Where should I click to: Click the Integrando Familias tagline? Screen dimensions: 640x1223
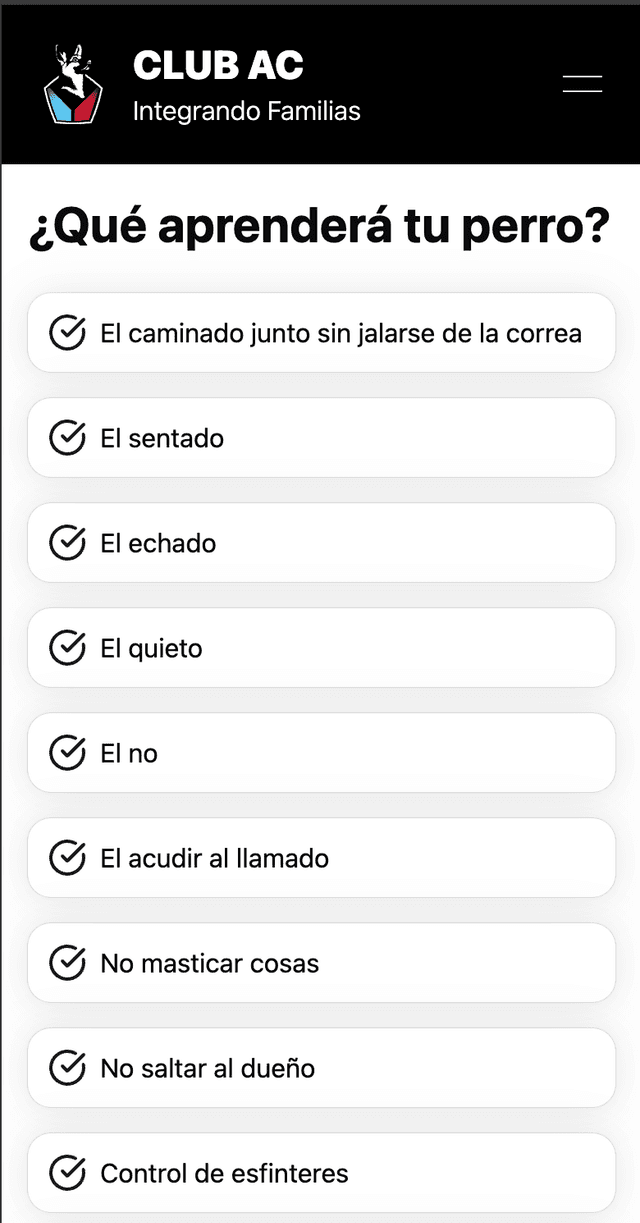click(x=246, y=111)
